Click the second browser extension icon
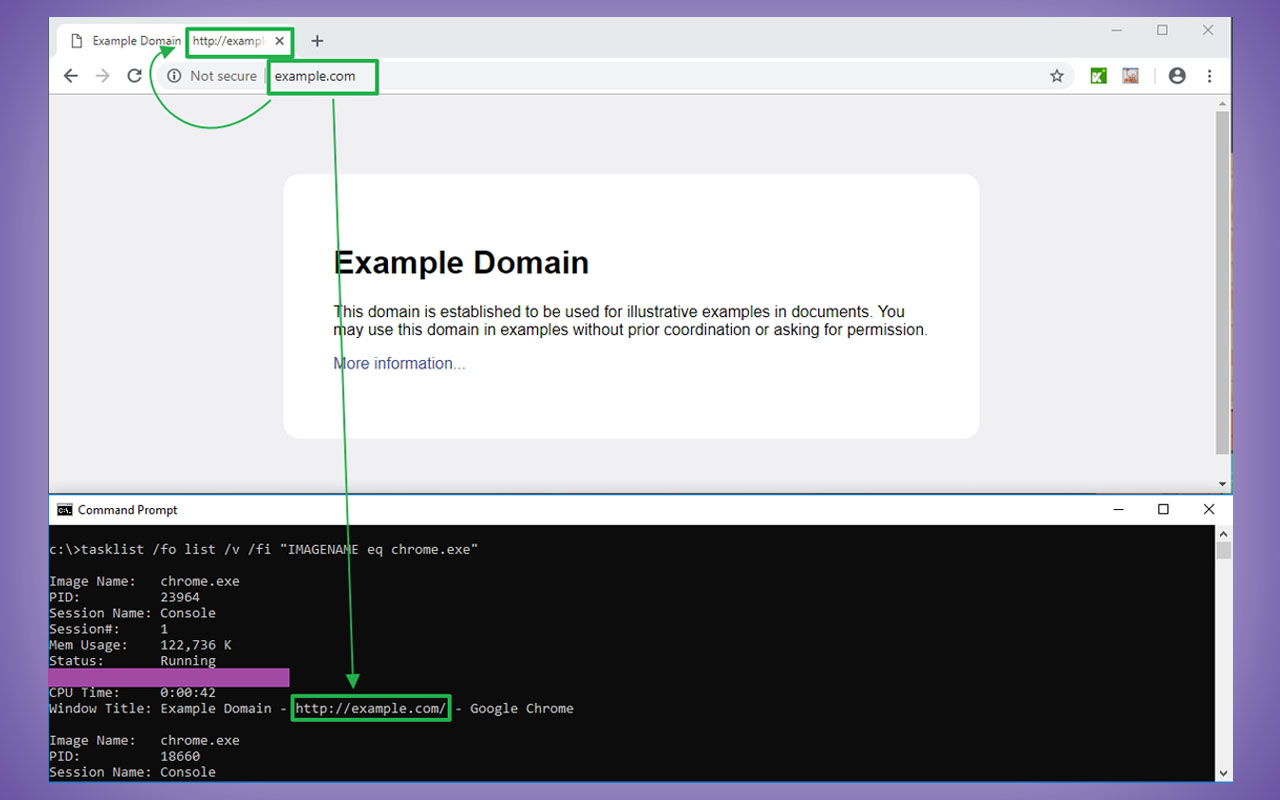This screenshot has width=1280, height=800. 1130,75
